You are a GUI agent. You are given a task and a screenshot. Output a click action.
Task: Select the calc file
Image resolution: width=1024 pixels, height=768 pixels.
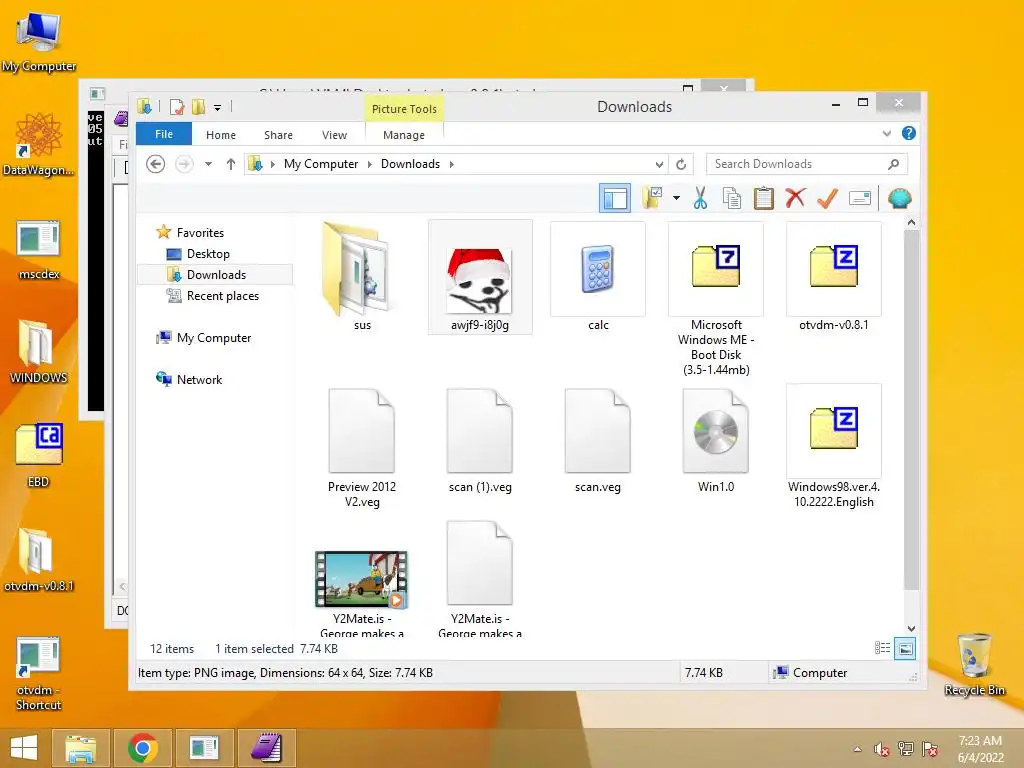pyautogui.click(x=598, y=276)
